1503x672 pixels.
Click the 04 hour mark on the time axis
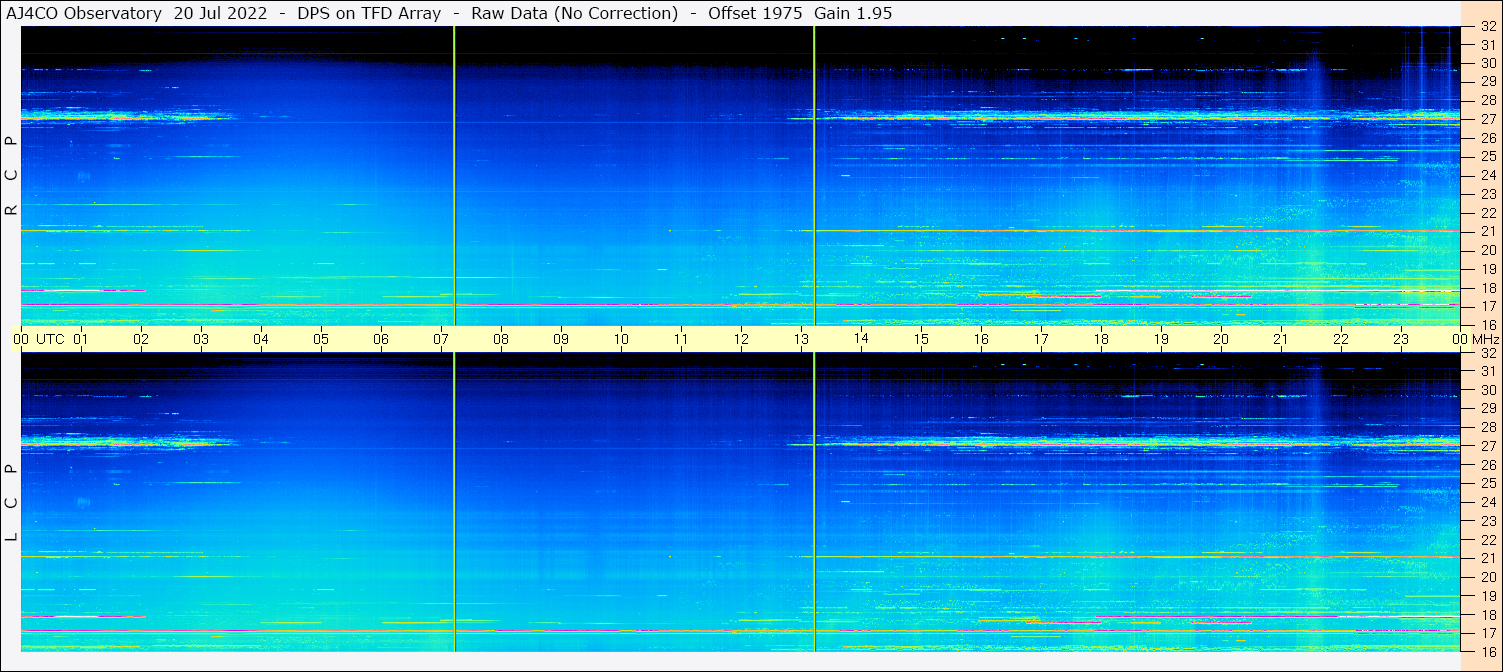tap(261, 339)
